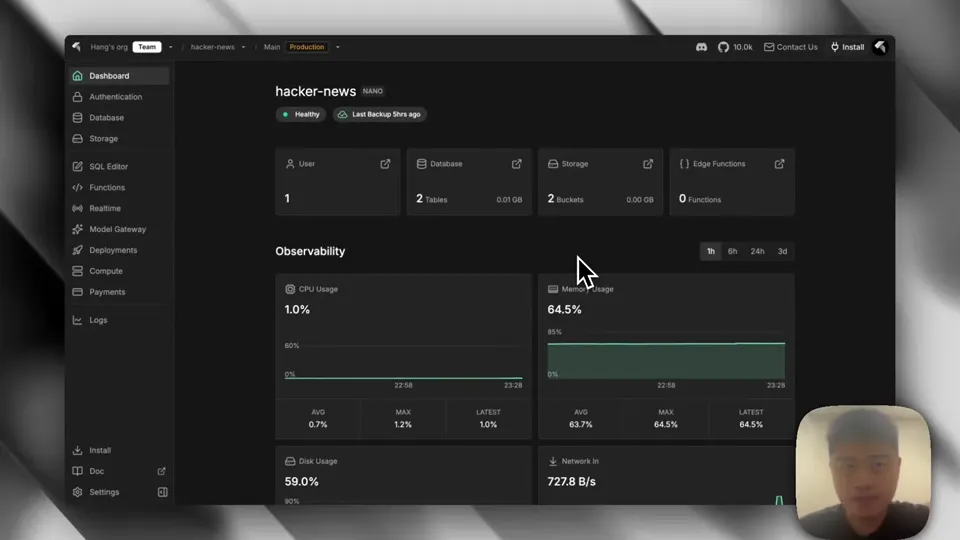Click the Logs chart icon
The height and width of the screenshot is (540, 960).
(77, 320)
